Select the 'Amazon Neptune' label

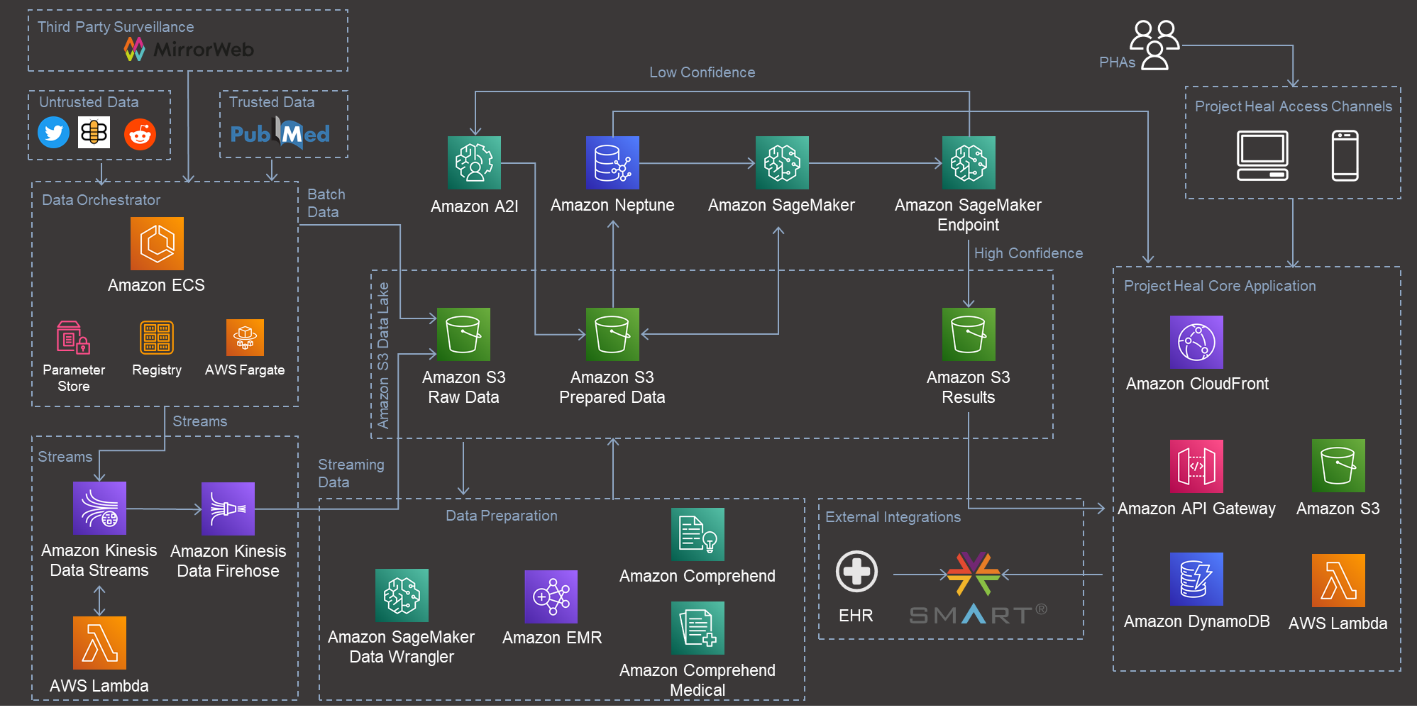(x=612, y=206)
